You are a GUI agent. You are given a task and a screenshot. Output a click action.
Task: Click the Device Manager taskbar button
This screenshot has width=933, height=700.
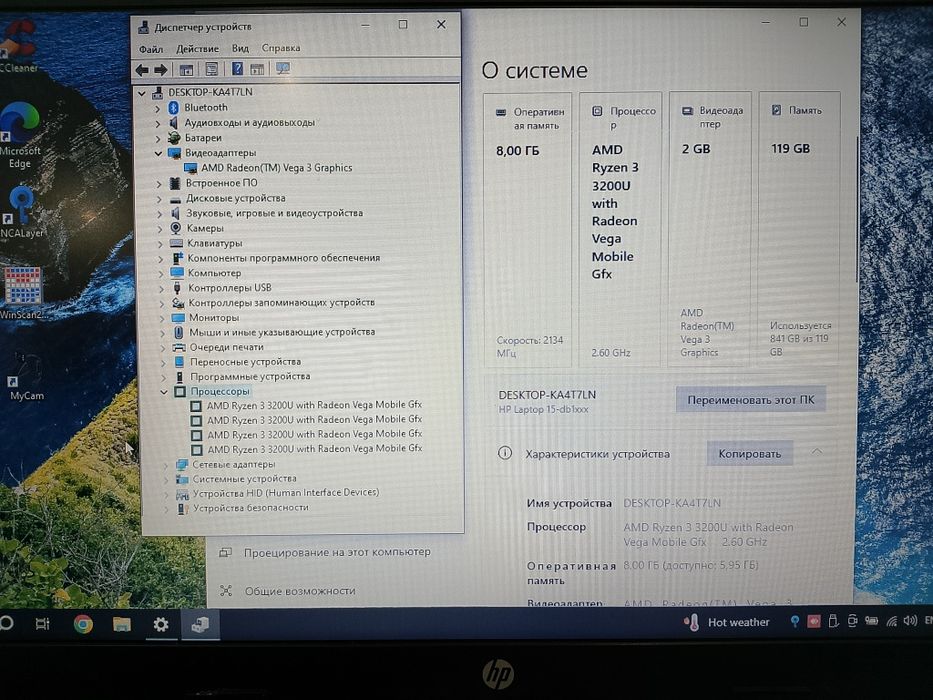[x=200, y=624]
